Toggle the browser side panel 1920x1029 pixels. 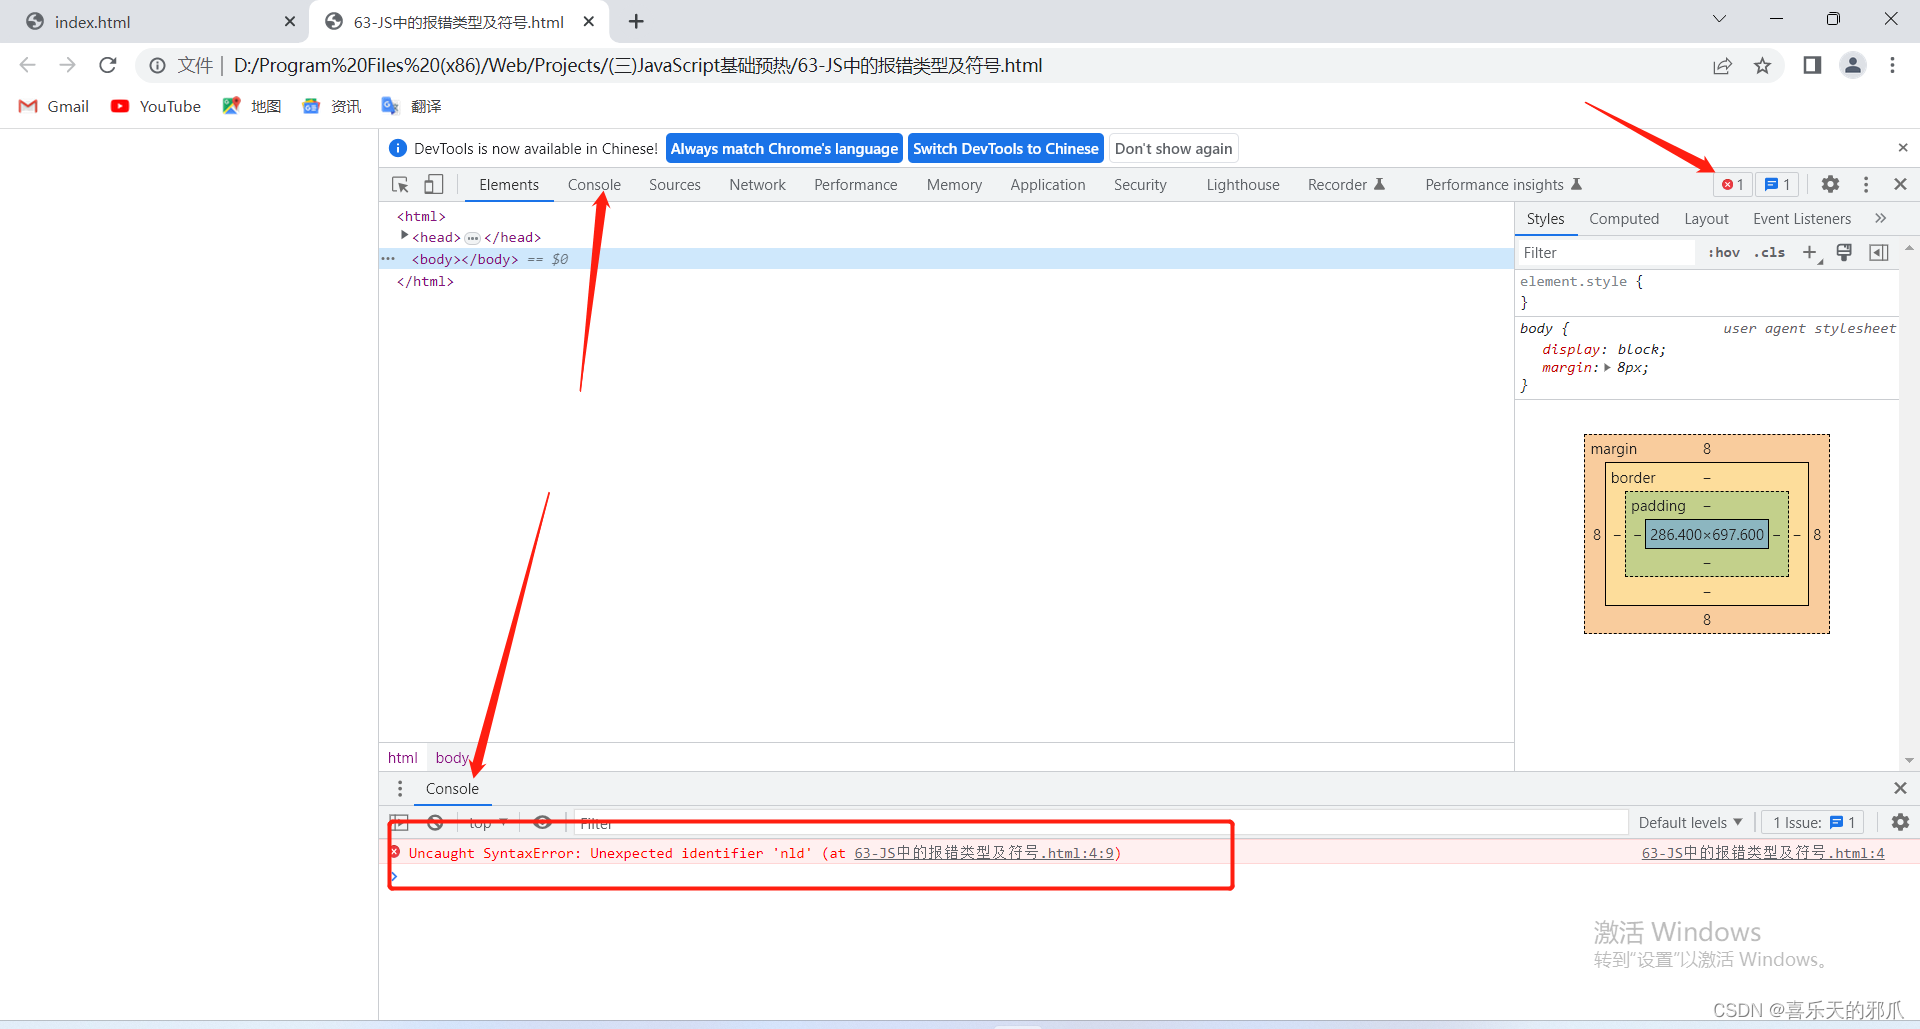(1812, 65)
